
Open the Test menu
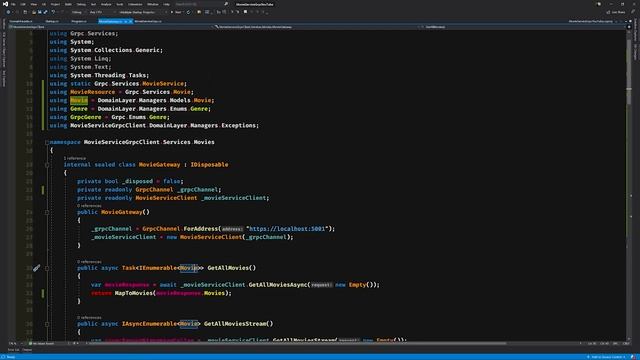tap(93, 4)
